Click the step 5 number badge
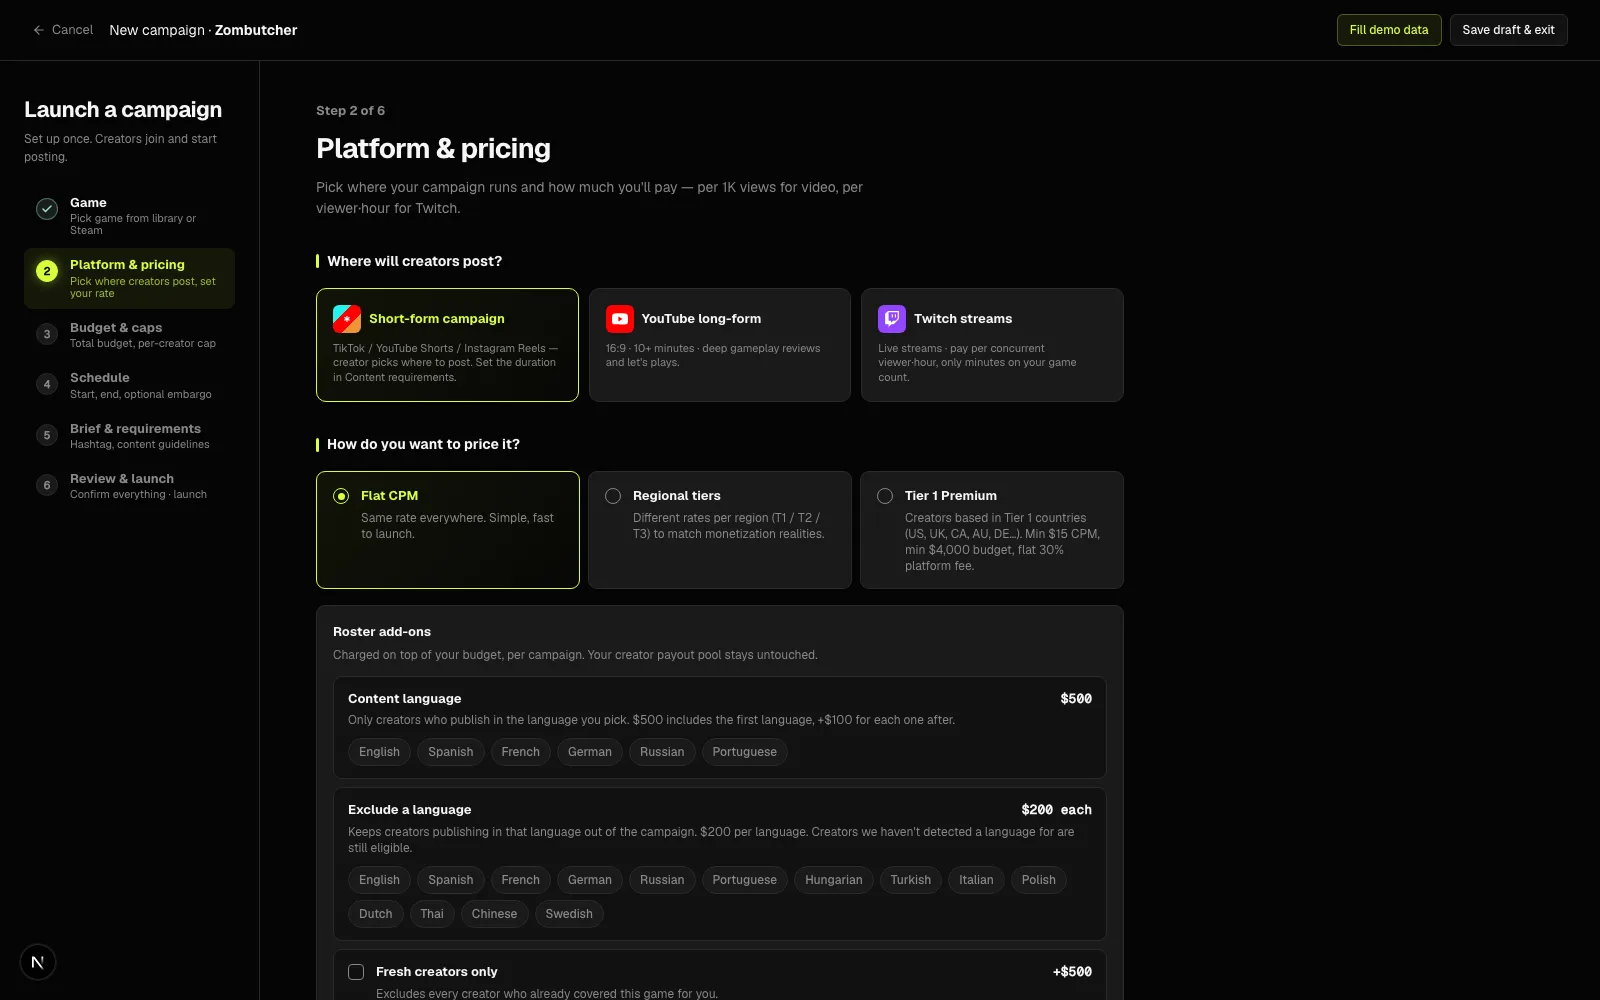 (47, 435)
